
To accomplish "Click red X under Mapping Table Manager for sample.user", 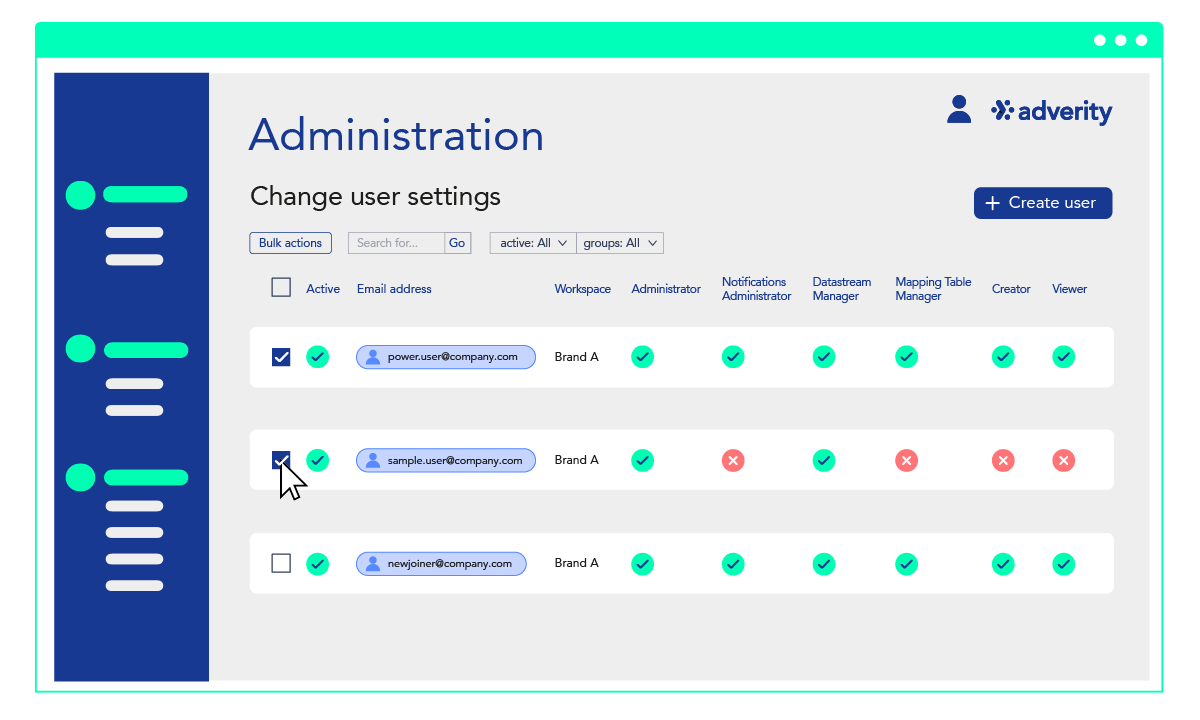I will (906, 460).
